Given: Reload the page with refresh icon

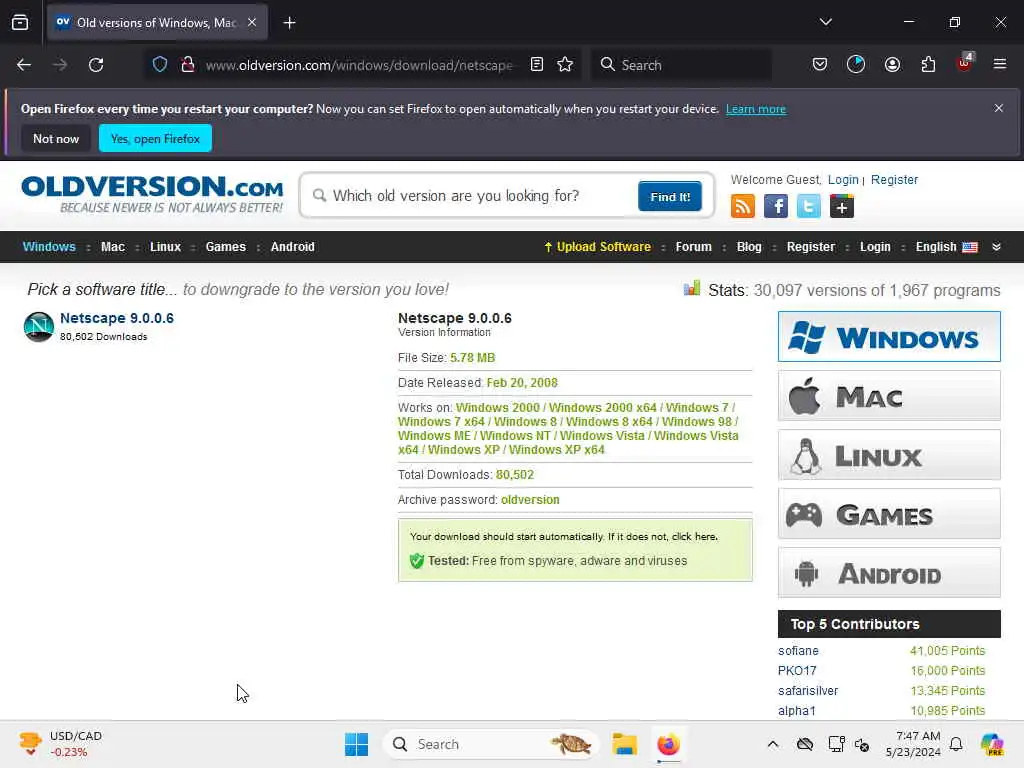Looking at the screenshot, I should 96,65.
